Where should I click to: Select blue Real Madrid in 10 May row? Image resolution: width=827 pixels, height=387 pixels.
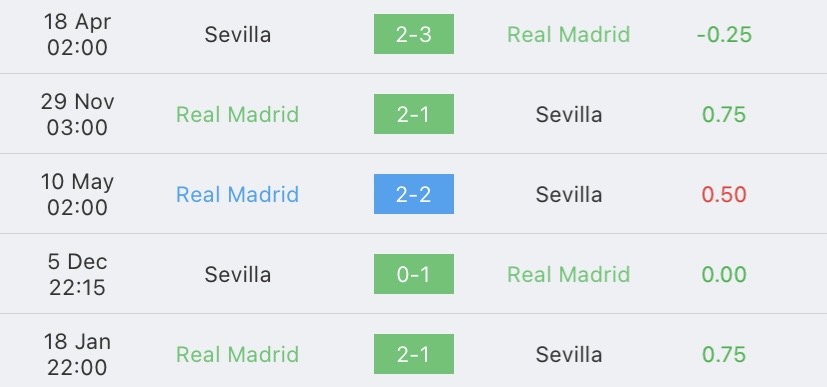237,195
